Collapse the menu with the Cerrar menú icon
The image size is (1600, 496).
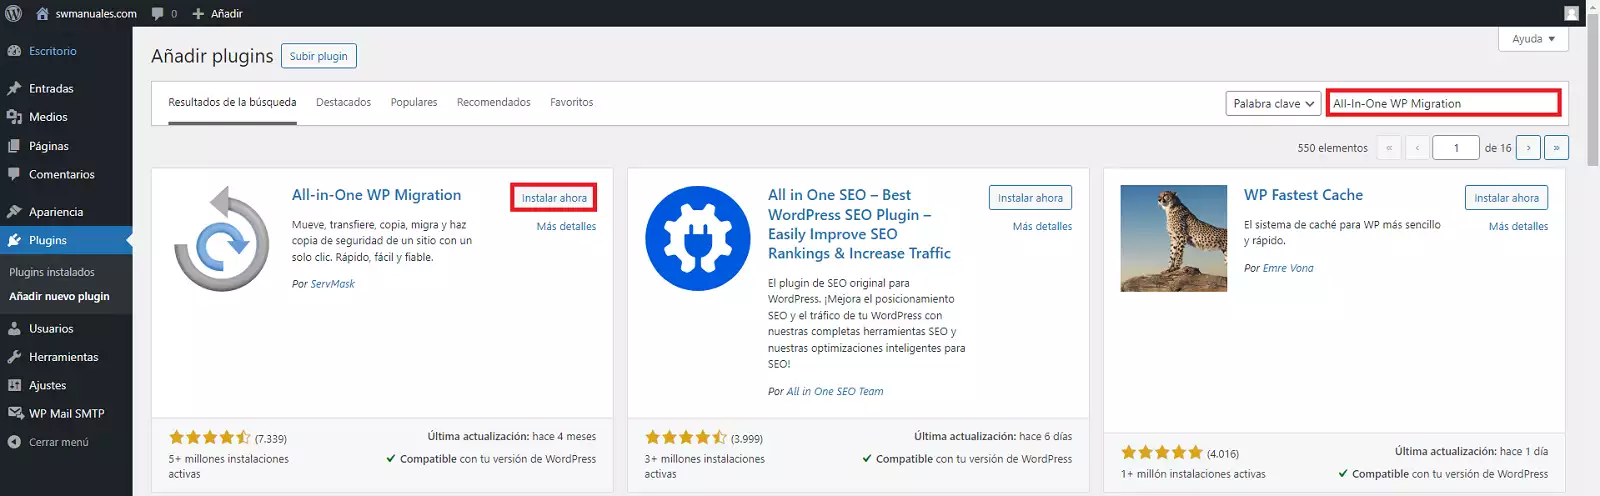(x=14, y=442)
